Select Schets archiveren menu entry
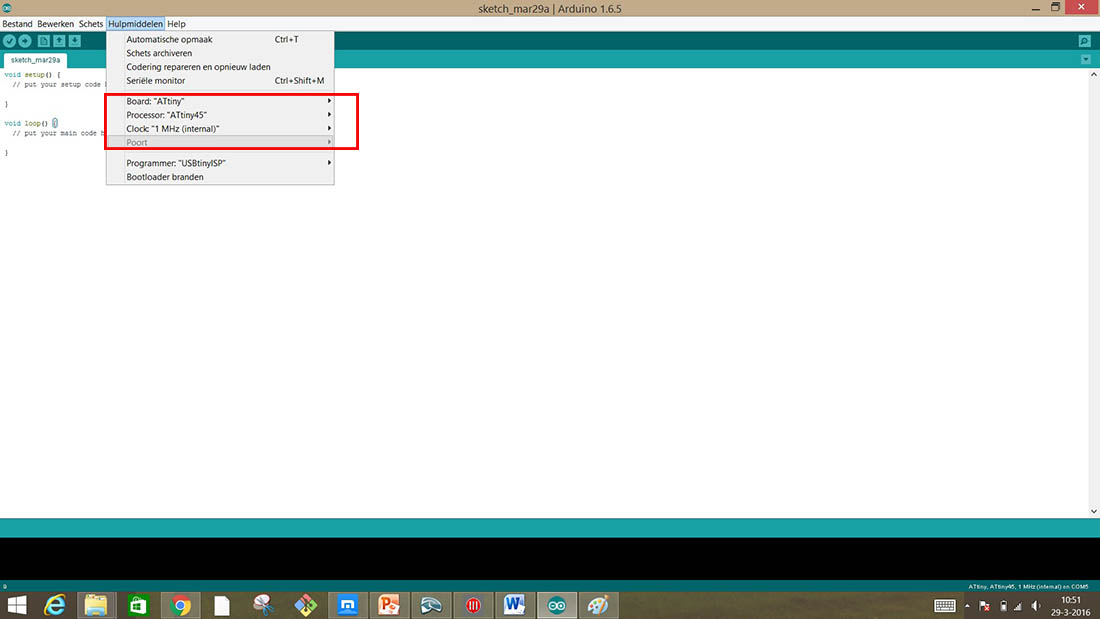The height and width of the screenshot is (619, 1100). coord(220,53)
